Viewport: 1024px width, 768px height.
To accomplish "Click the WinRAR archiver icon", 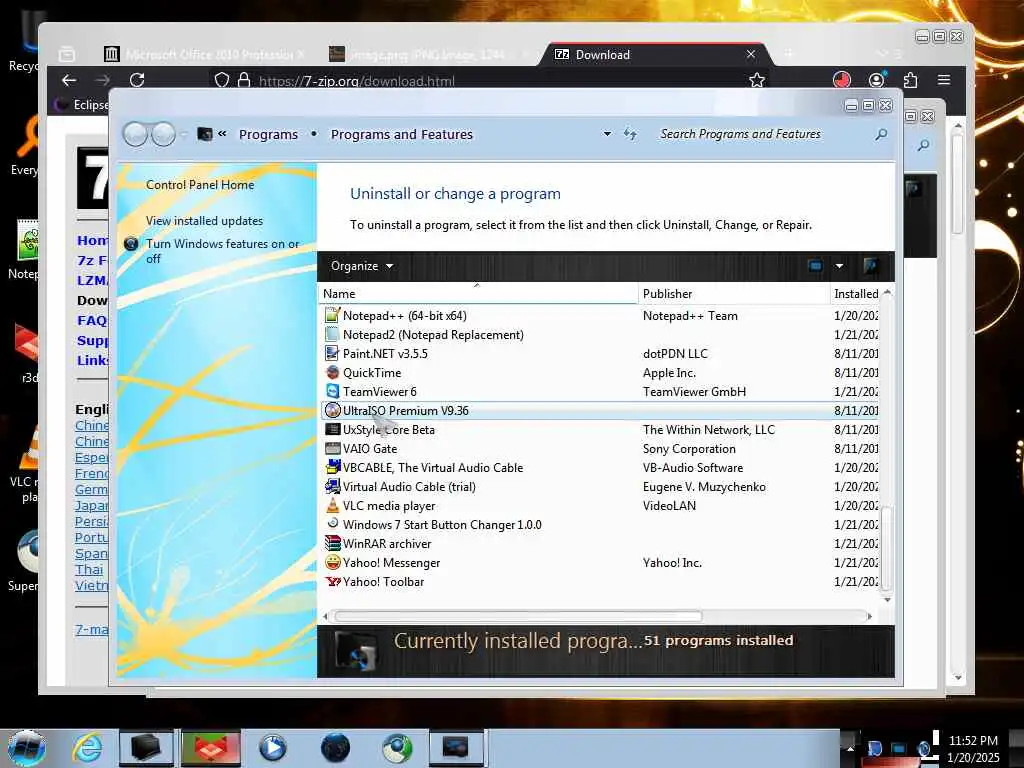I will pyautogui.click(x=332, y=543).
